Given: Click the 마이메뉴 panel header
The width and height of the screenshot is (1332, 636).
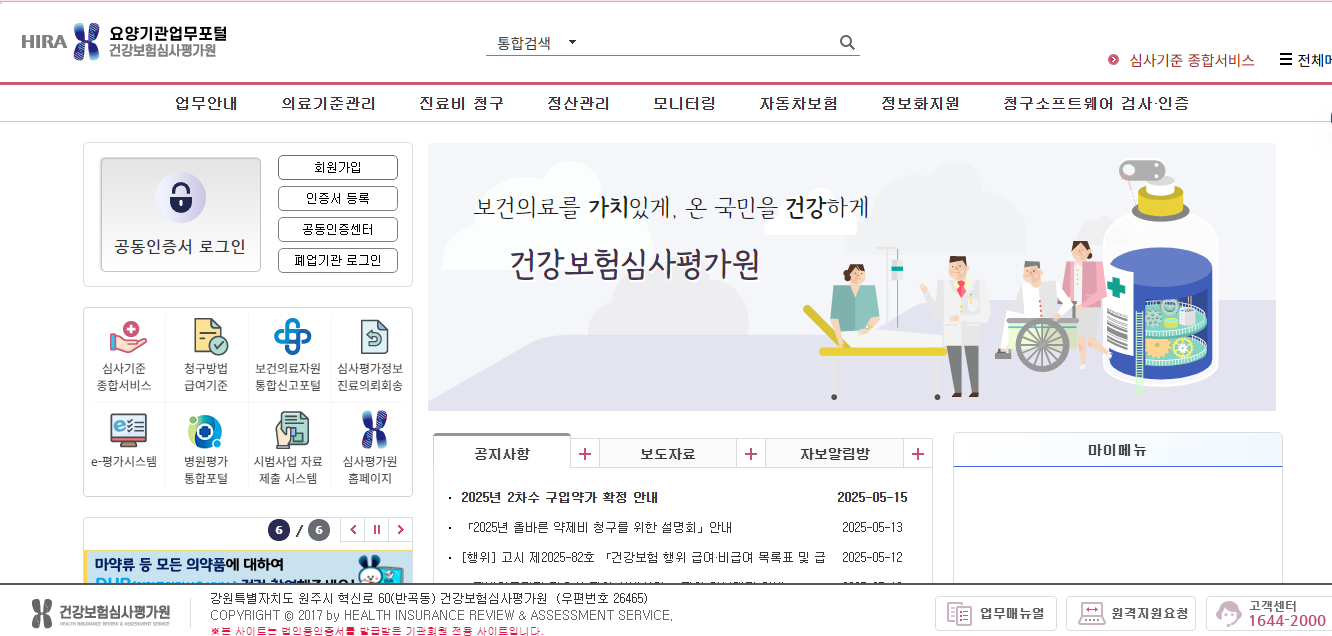Looking at the screenshot, I should tap(1118, 450).
